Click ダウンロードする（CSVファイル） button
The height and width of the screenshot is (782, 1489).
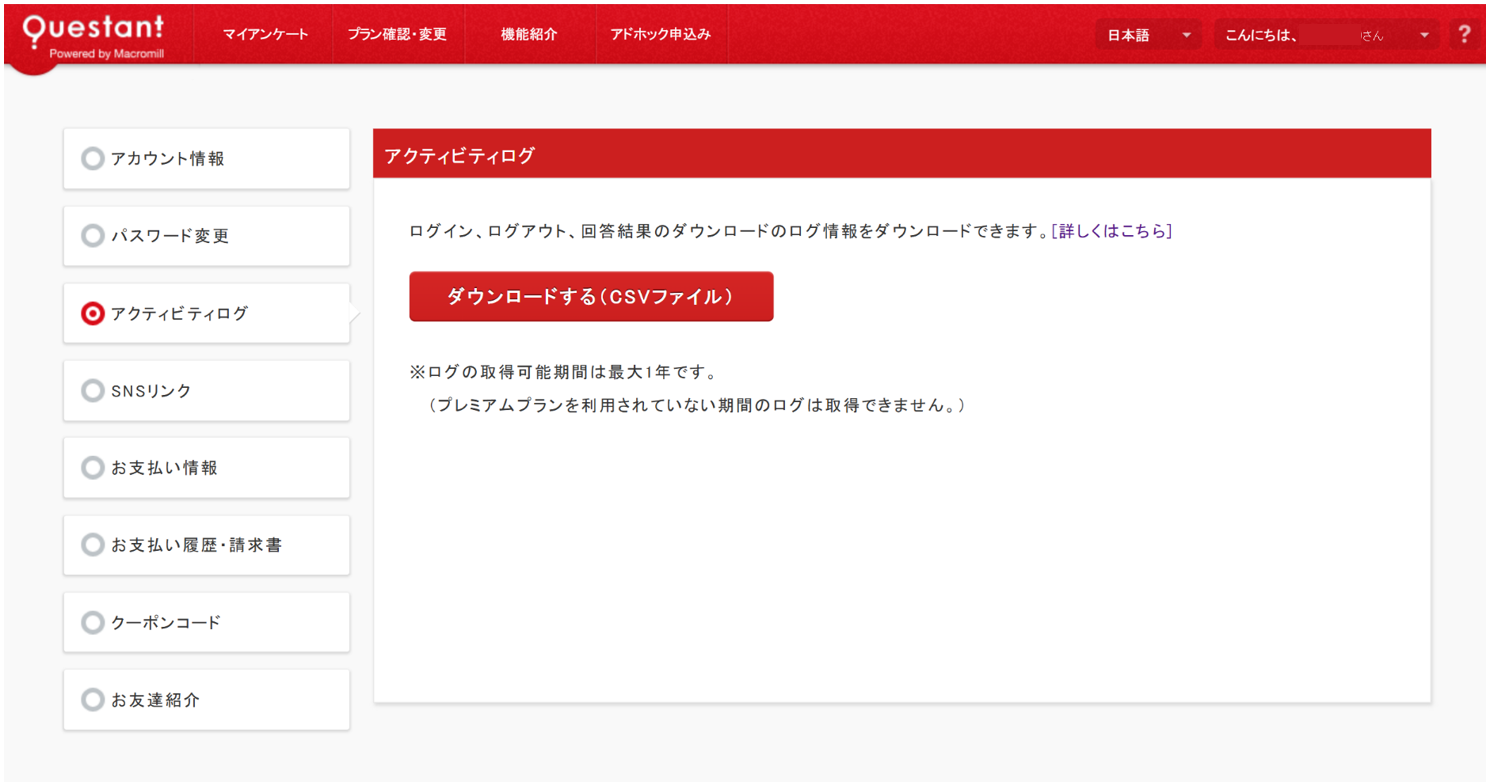tap(591, 297)
